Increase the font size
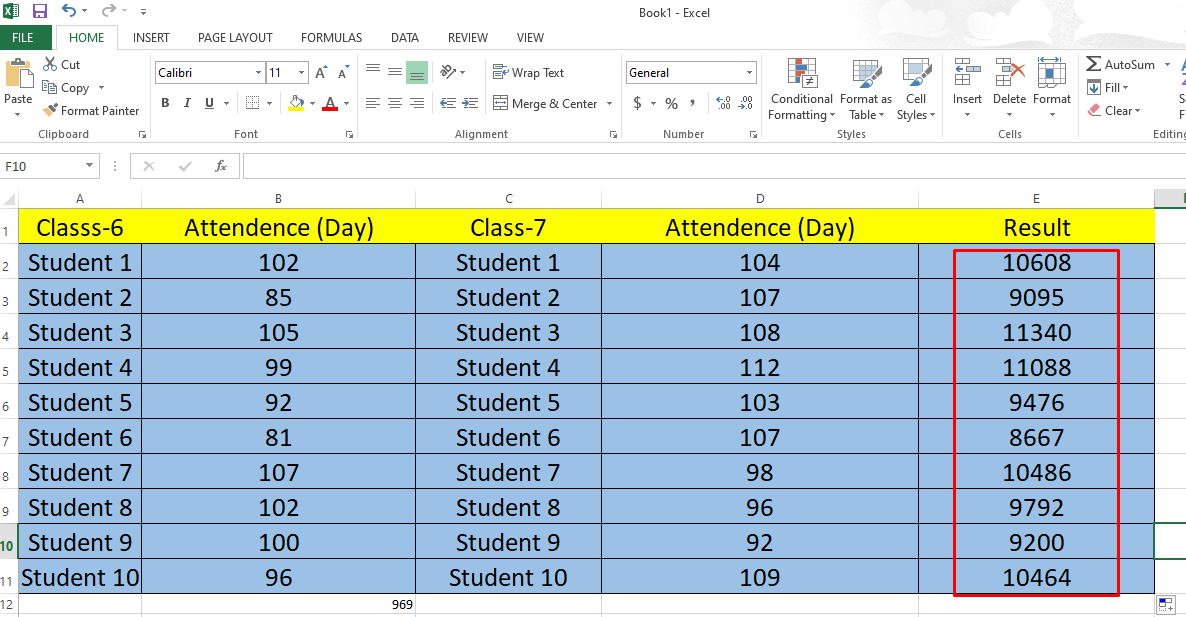The height and width of the screenshot is (617, 1186). pos(321,73)
